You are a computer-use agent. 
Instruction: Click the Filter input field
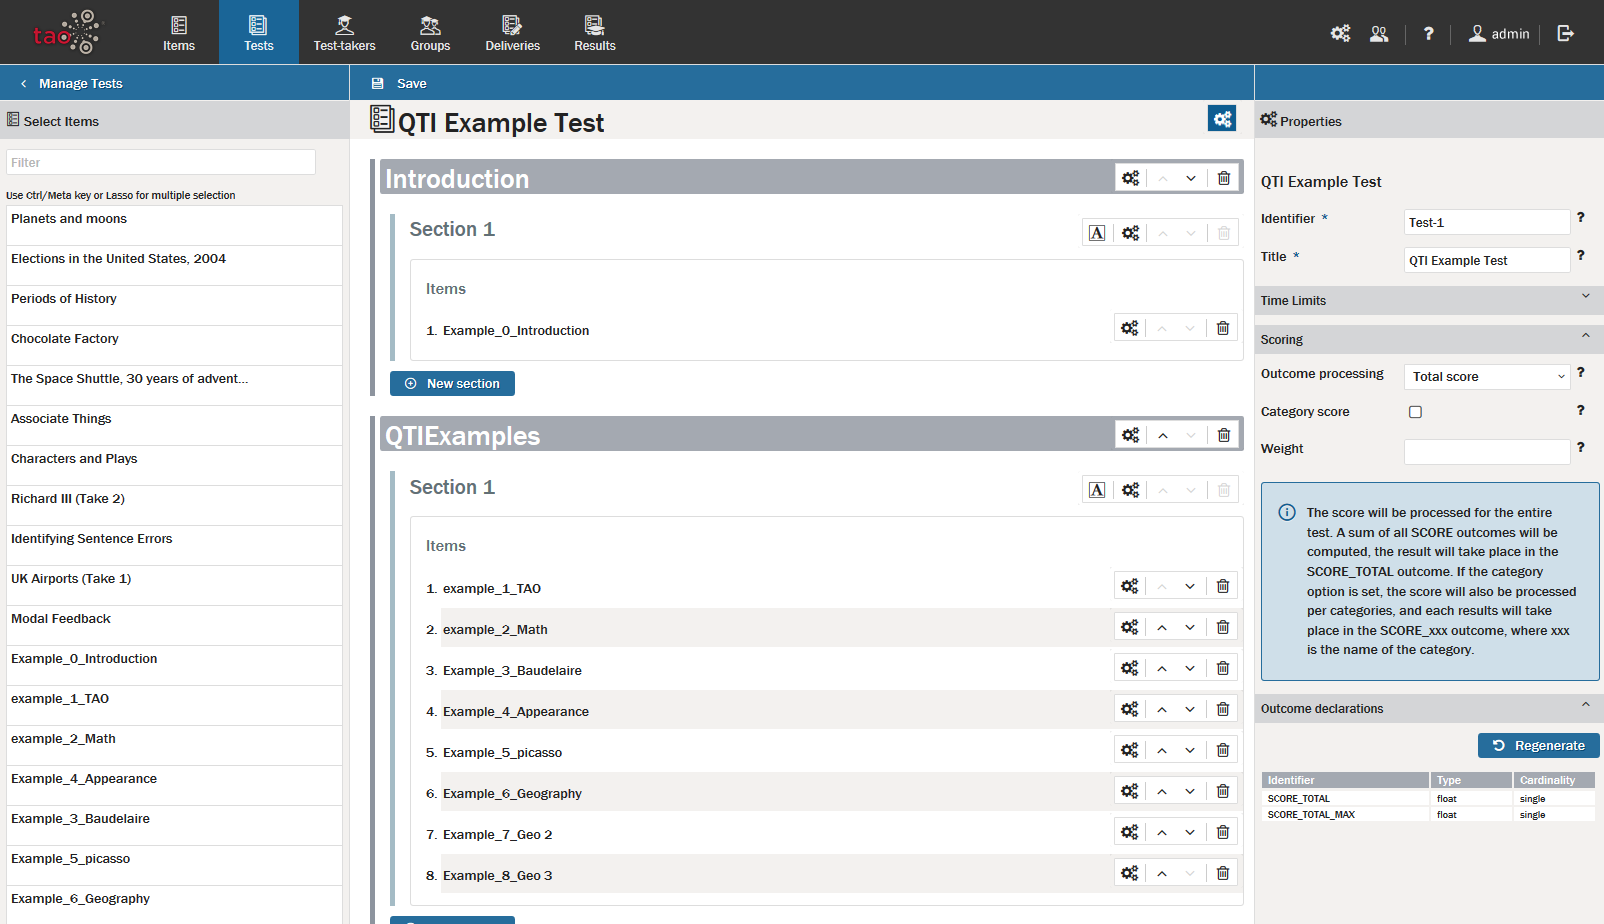click(x=161, y=163)
